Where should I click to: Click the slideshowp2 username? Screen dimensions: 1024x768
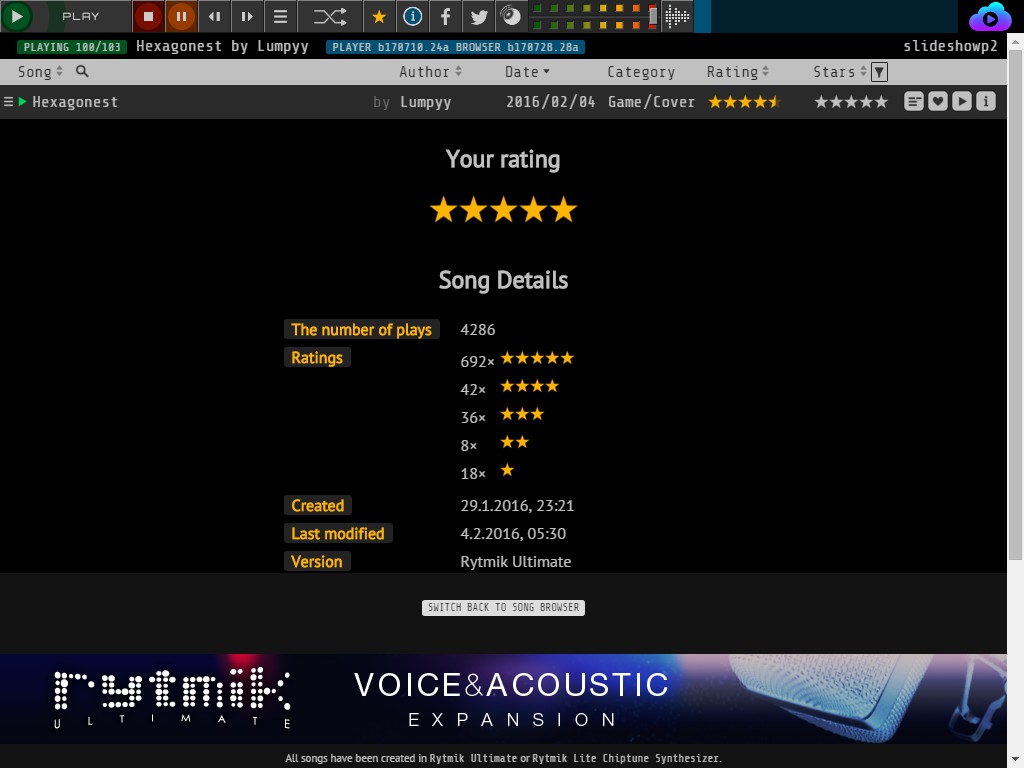(x=950, y=46)
